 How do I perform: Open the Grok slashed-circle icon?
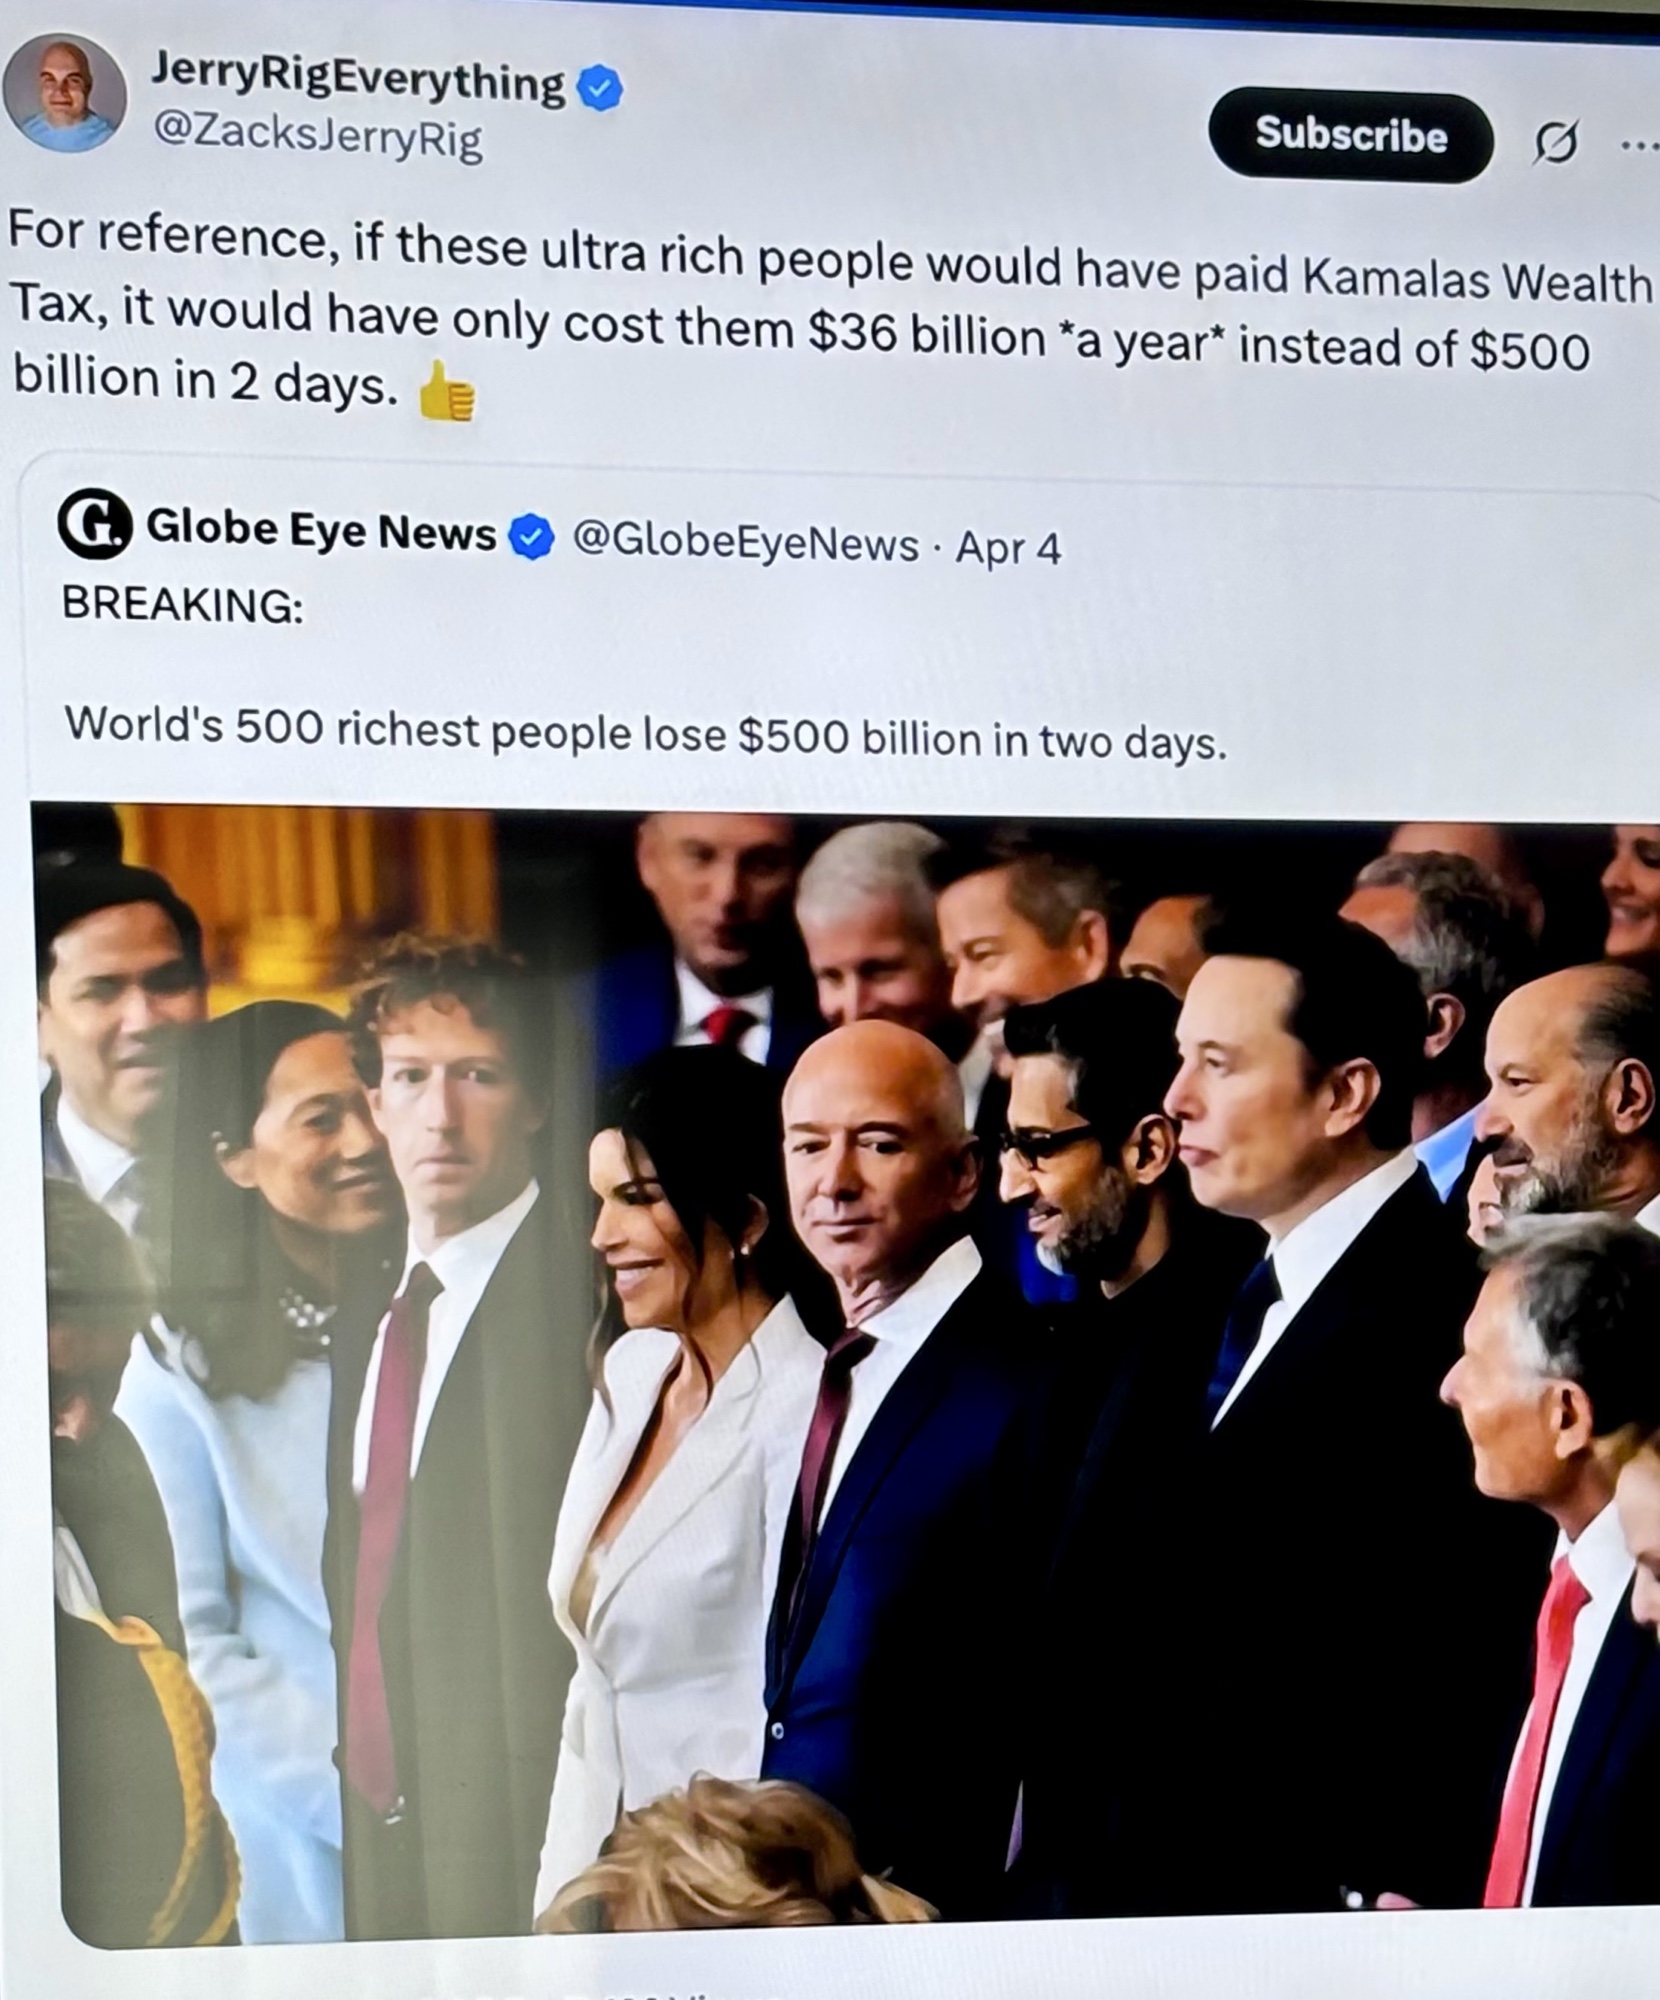(1556, 141)
